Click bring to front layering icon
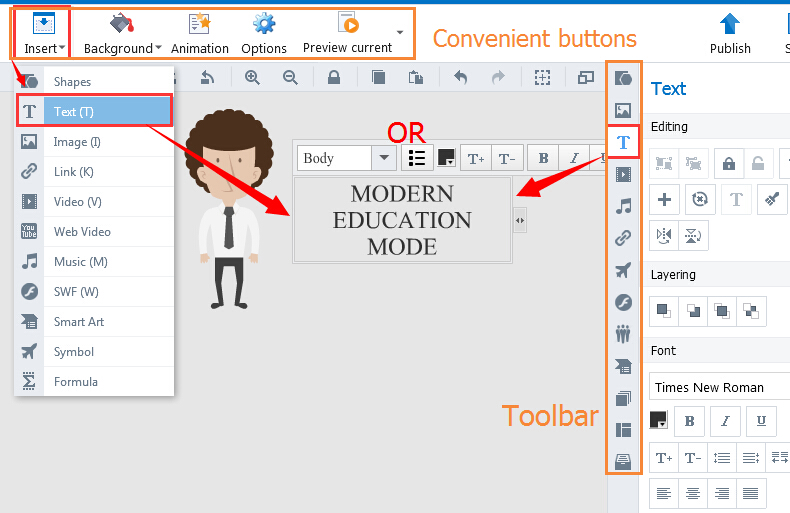This screenshot has height=513, width=790. pos(664,311)
